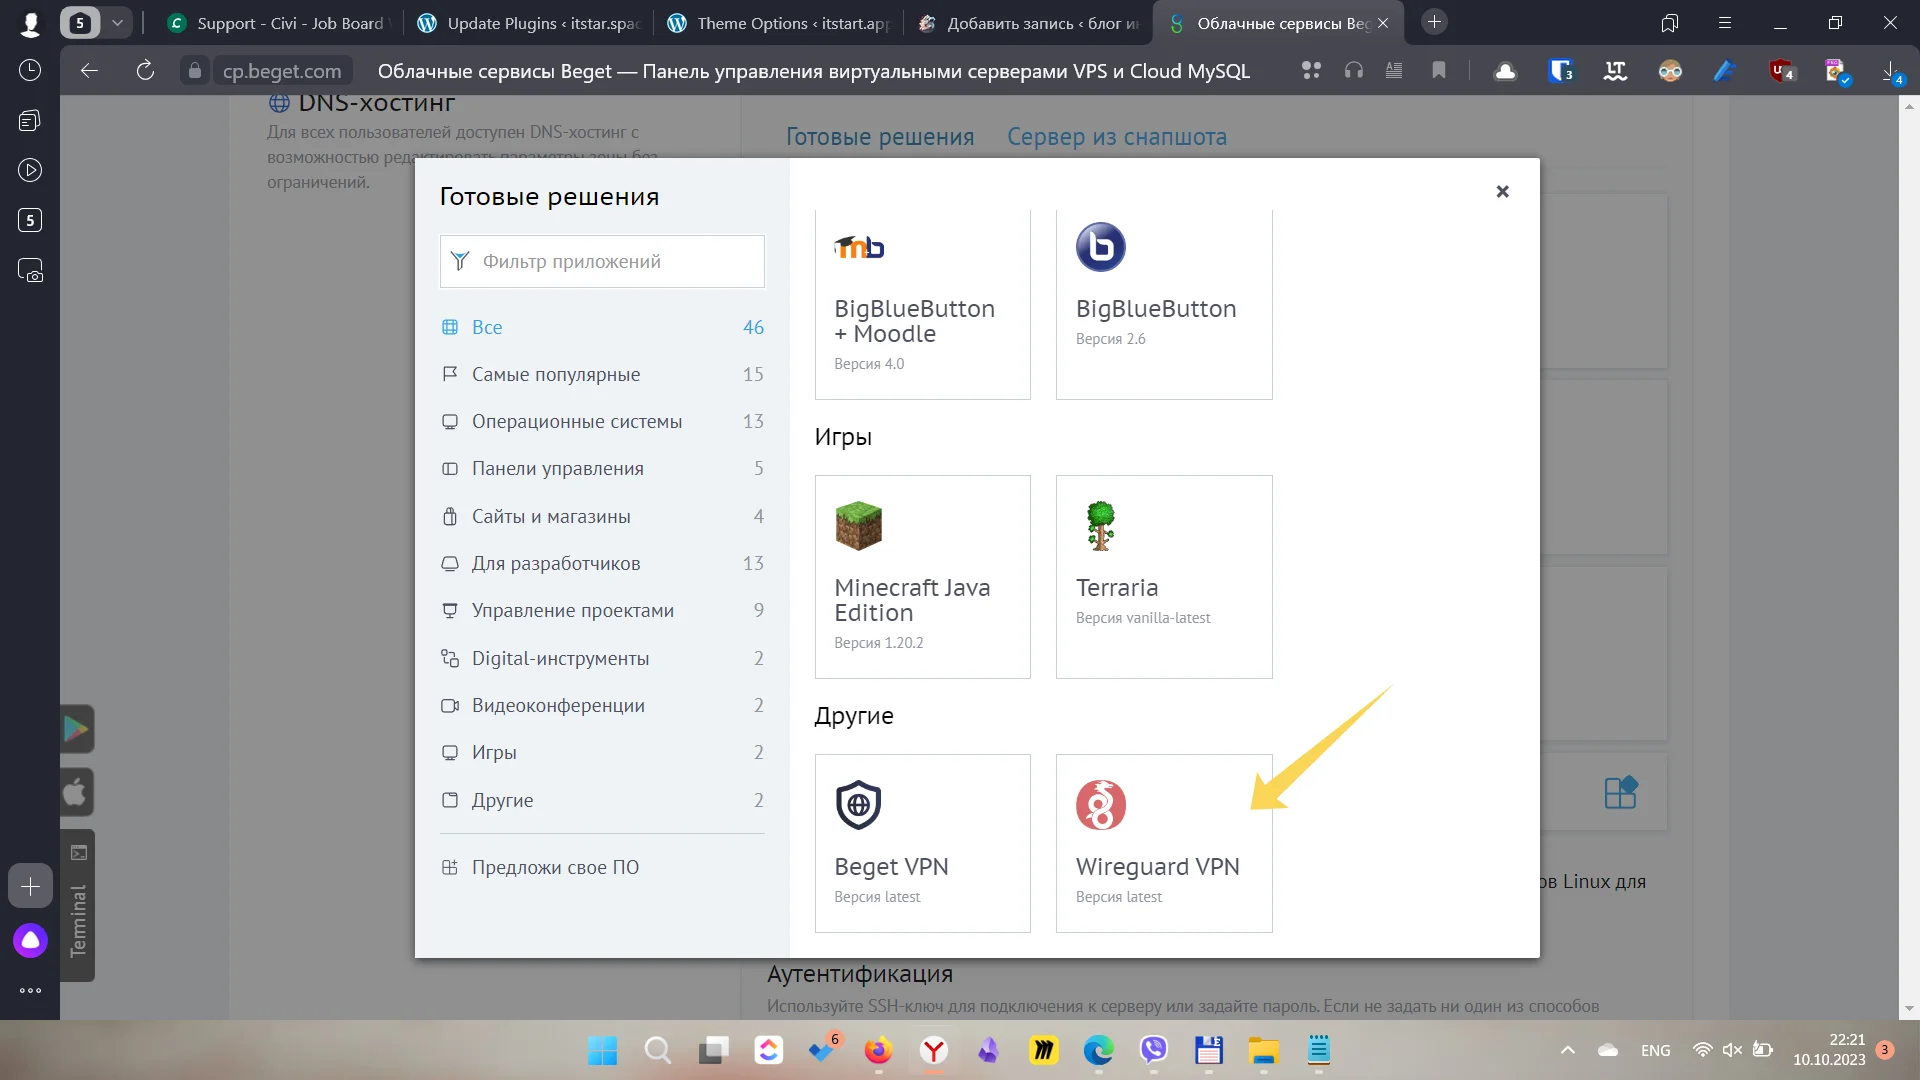Image resolution: width=1920 pixels, height=1080 pixels.
Task: Switch ENG keyboard language
Action: [x=1655, y=1050]
